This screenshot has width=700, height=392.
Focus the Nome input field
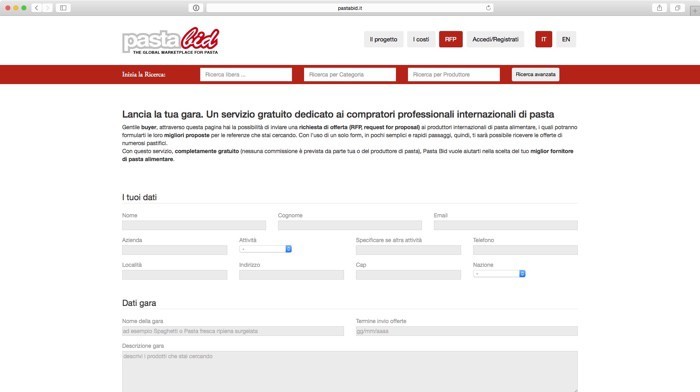[194, 225]
